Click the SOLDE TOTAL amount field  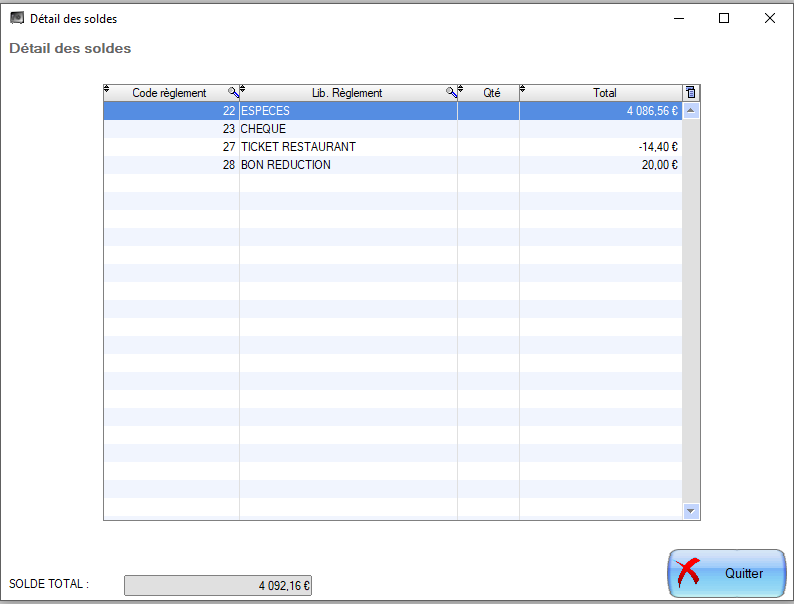pyautogui.click(x=217, y=586)
